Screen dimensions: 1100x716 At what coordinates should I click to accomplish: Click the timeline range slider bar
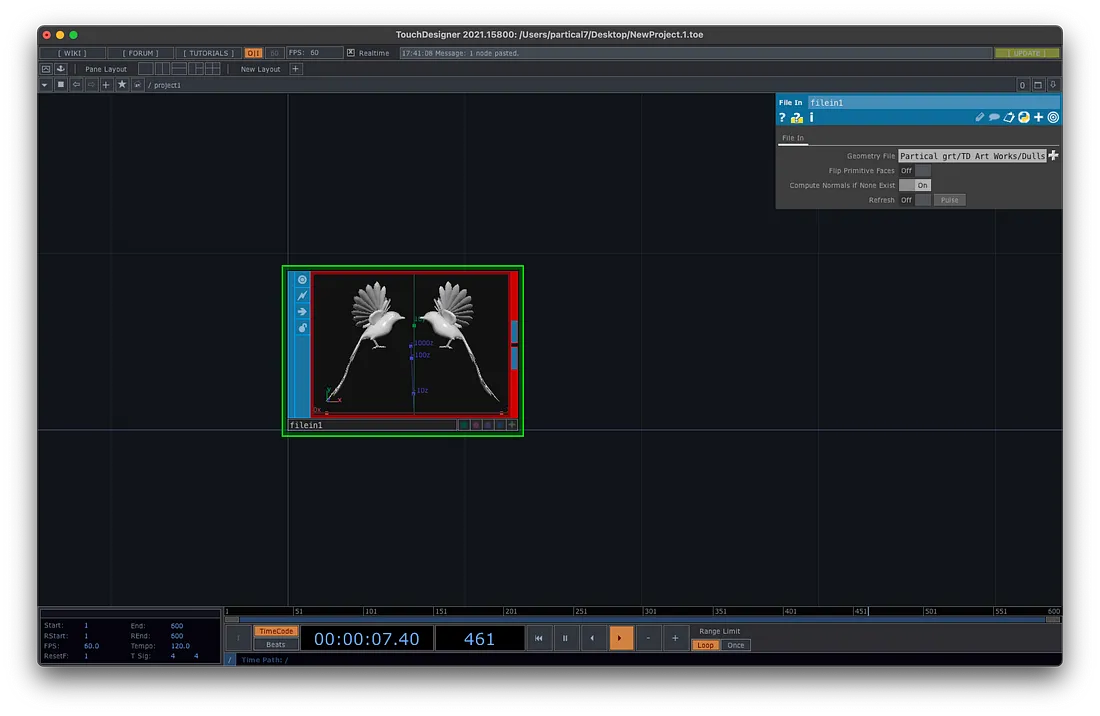[x=642, y=619]
